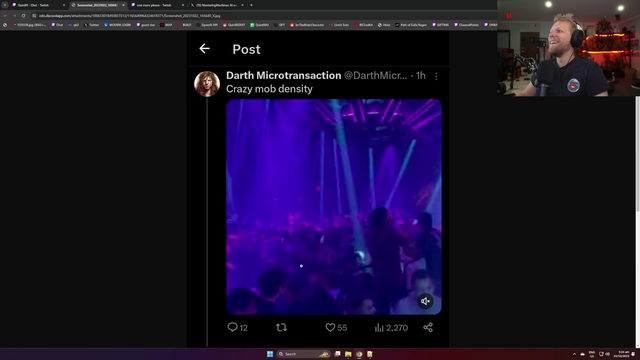Click the taskbar Search box
Screen dimensions: 640x360
303,354
